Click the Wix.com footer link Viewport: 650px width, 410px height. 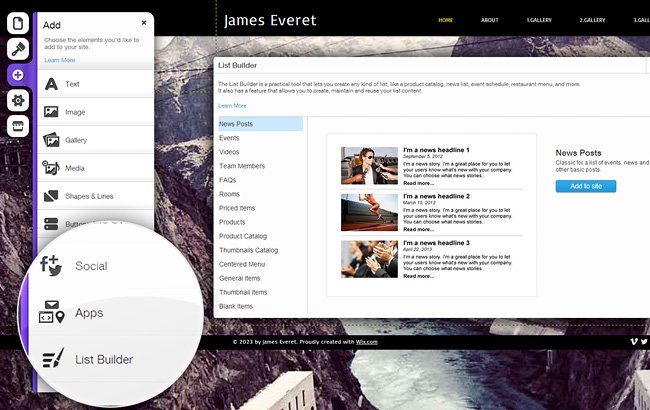coord(366,342)
